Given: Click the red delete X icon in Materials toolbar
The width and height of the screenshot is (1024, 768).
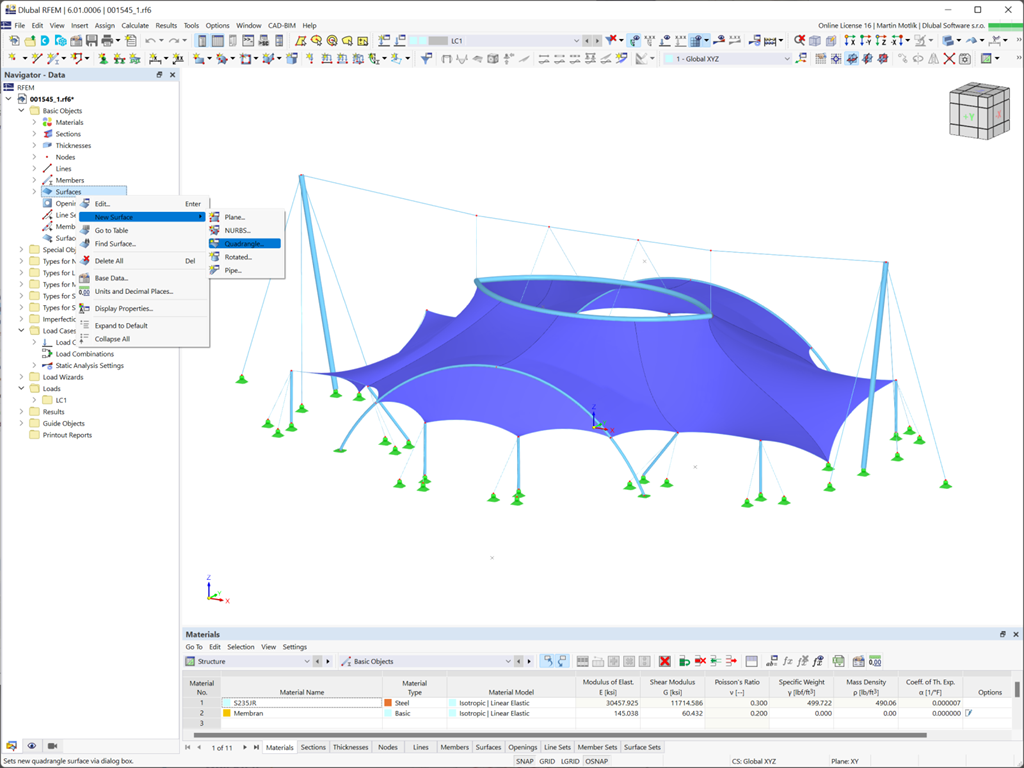Looking at the screenshot, I should (664, 662).
